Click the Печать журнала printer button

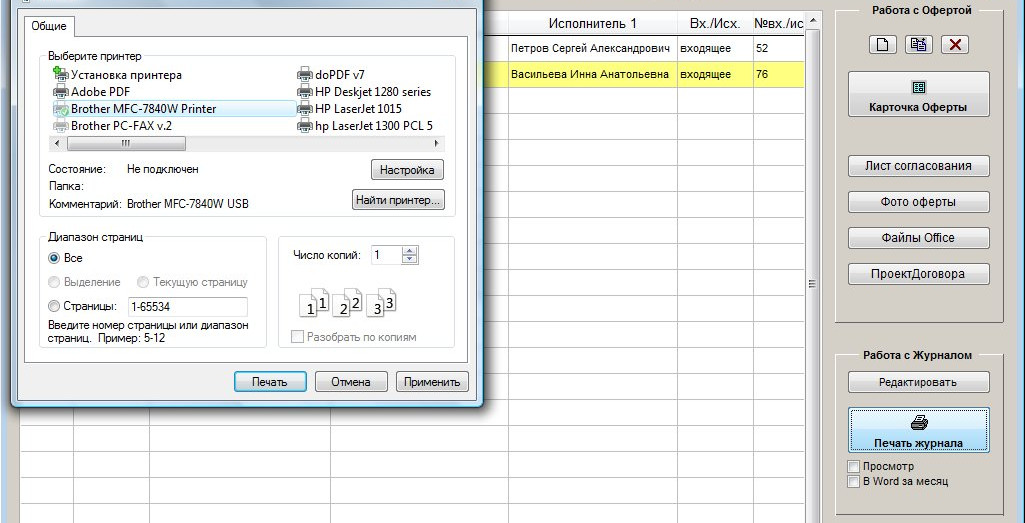point(918,430)
